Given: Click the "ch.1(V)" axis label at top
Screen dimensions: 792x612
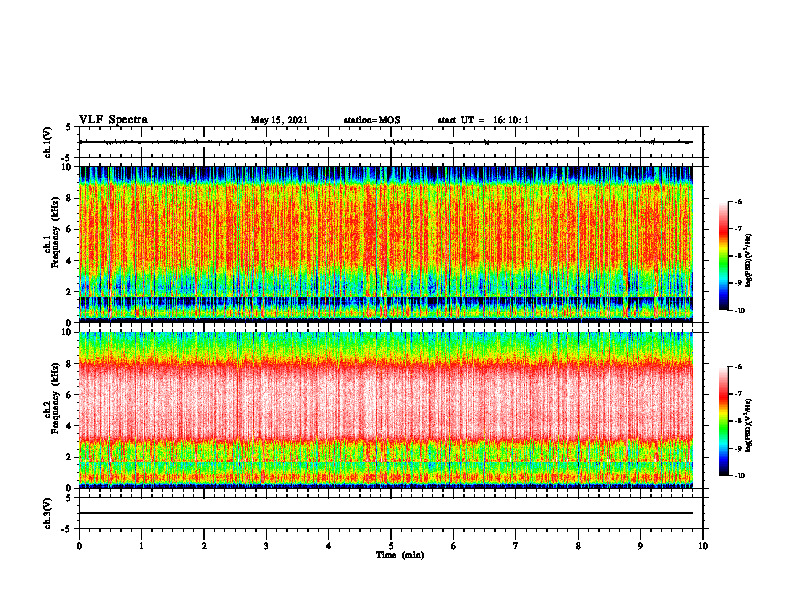Looking at the screenshot, I should point(48,142).
